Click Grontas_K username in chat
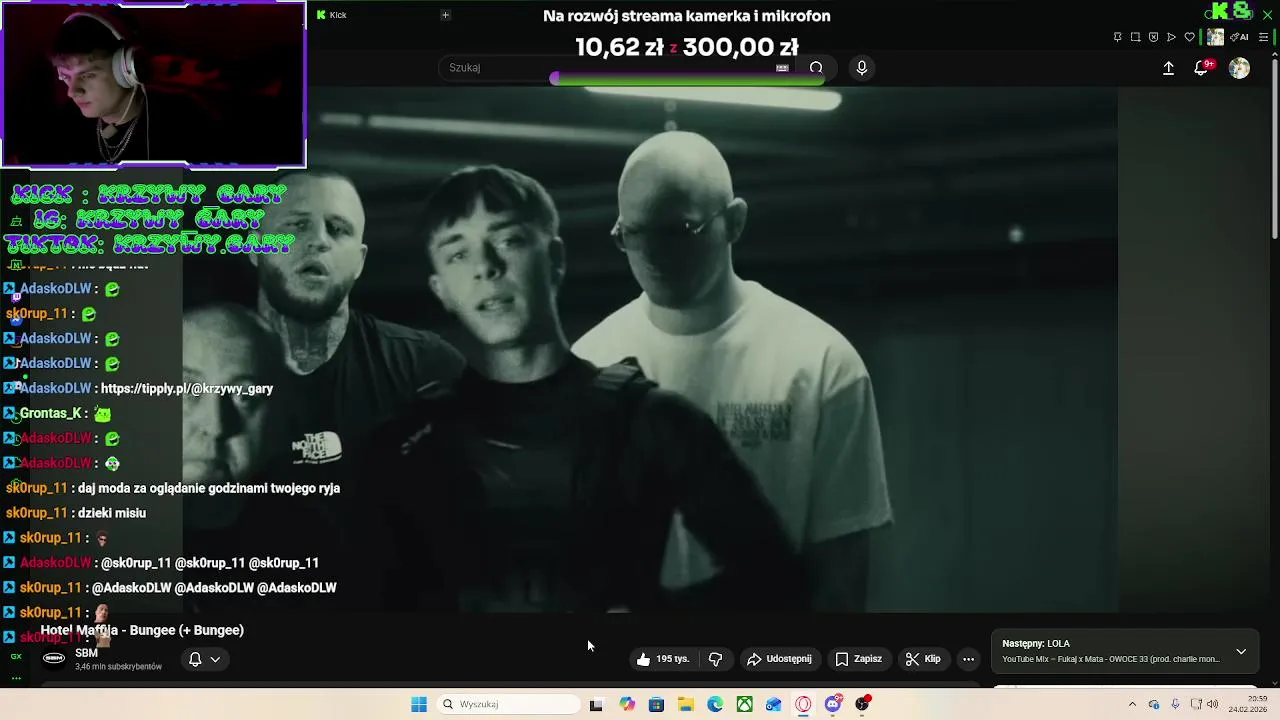Image resolution: width=1280 pixels, height=720 pixels. pyautogui.click(x=51, y=413)
